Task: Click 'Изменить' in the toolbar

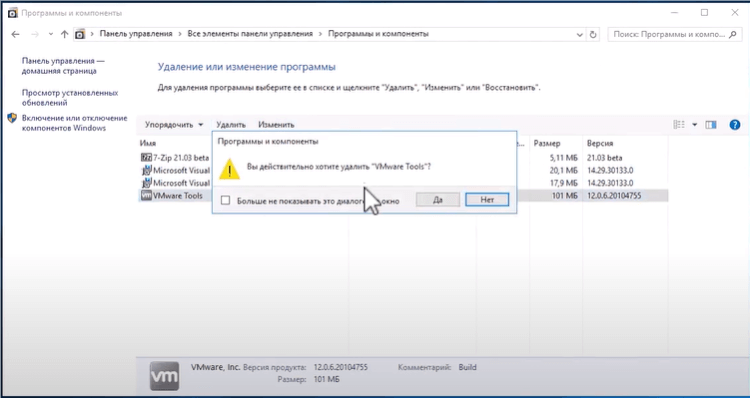Action: pyautogui.click(x=276, y=124)
